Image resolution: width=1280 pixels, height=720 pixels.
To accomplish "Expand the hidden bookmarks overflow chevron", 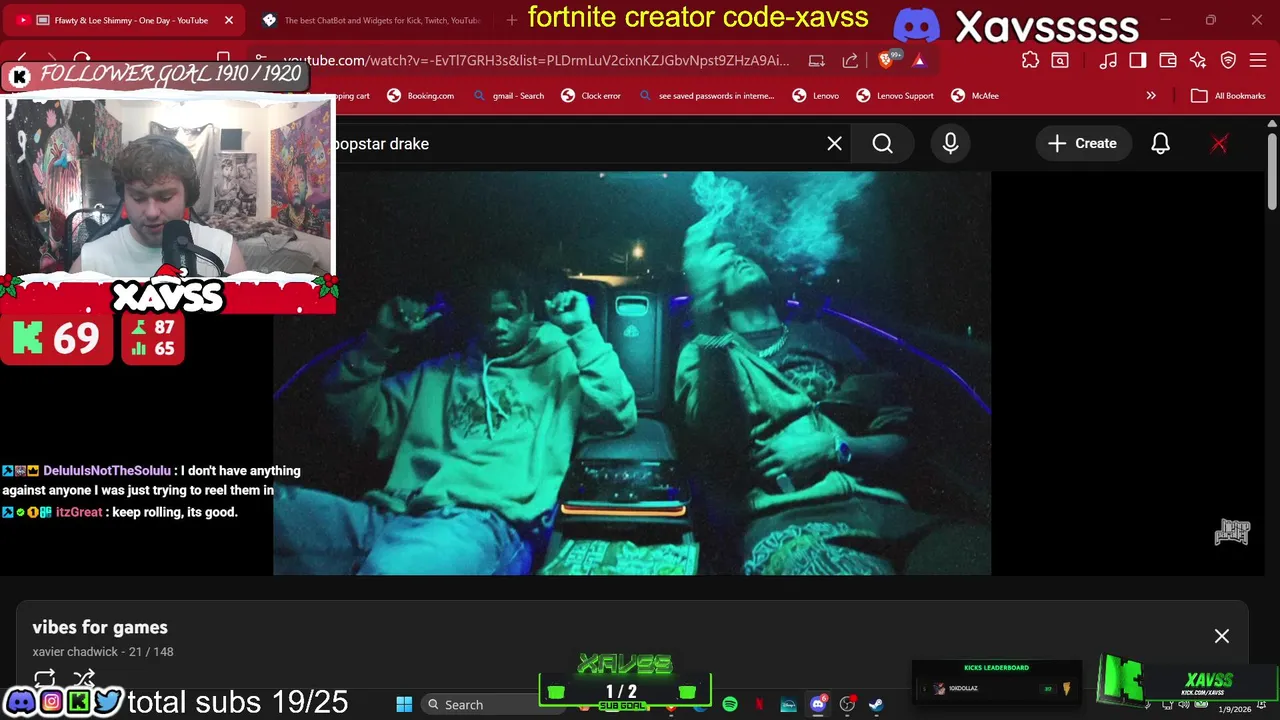I will coord(1151,96).
